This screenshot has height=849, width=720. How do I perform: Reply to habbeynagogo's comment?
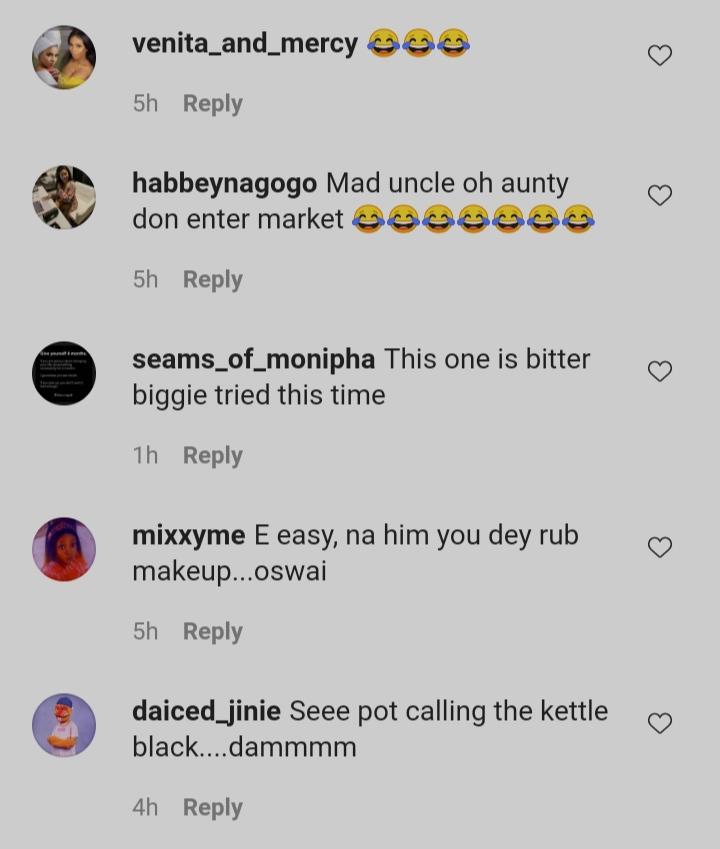[212, 280]
